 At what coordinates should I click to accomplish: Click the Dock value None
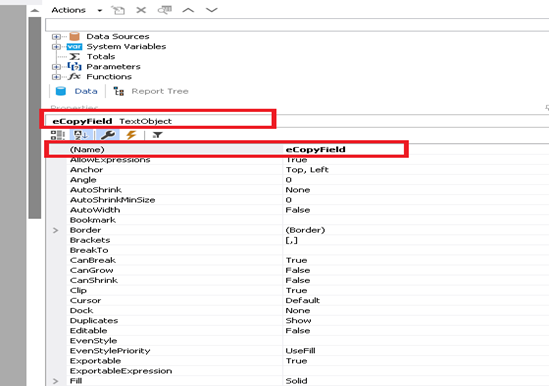pyautogui.click(x=298, y=311)
